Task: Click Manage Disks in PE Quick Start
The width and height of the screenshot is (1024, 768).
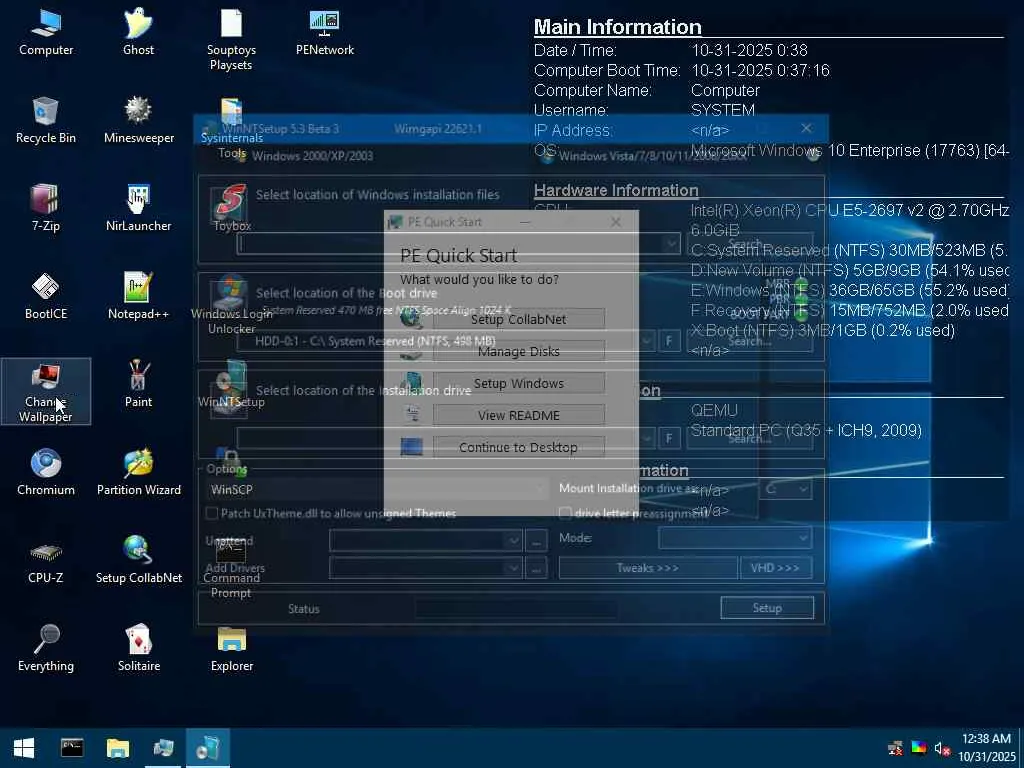Action: [x=519, y=351]
